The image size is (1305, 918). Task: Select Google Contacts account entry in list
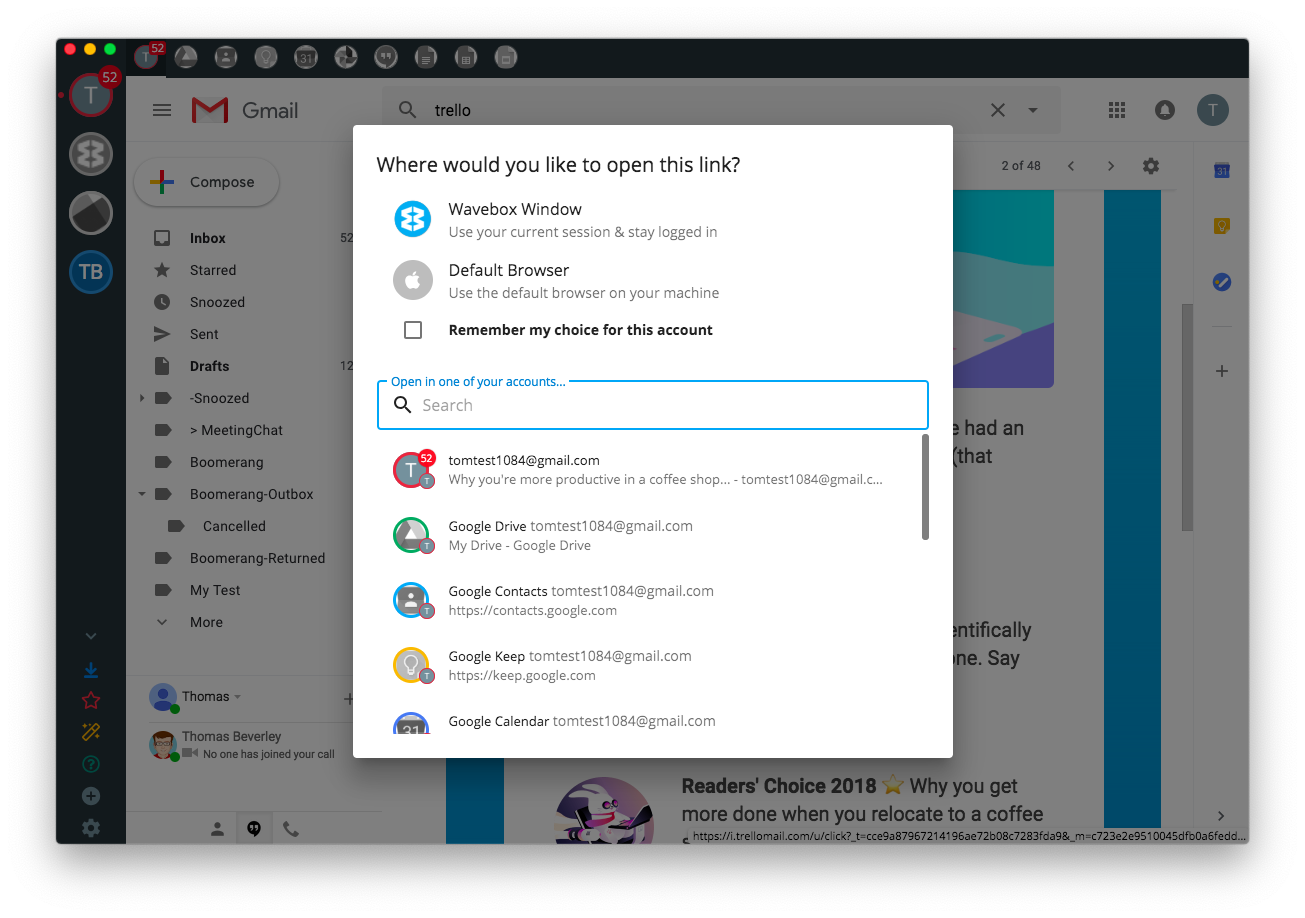pos(648,600)
